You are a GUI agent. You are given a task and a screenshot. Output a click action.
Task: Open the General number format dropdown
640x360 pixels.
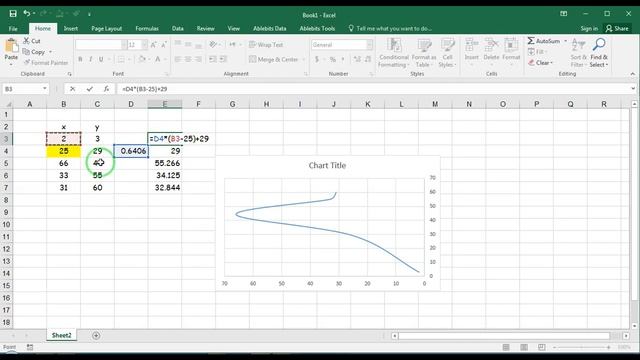pos(369,44)
